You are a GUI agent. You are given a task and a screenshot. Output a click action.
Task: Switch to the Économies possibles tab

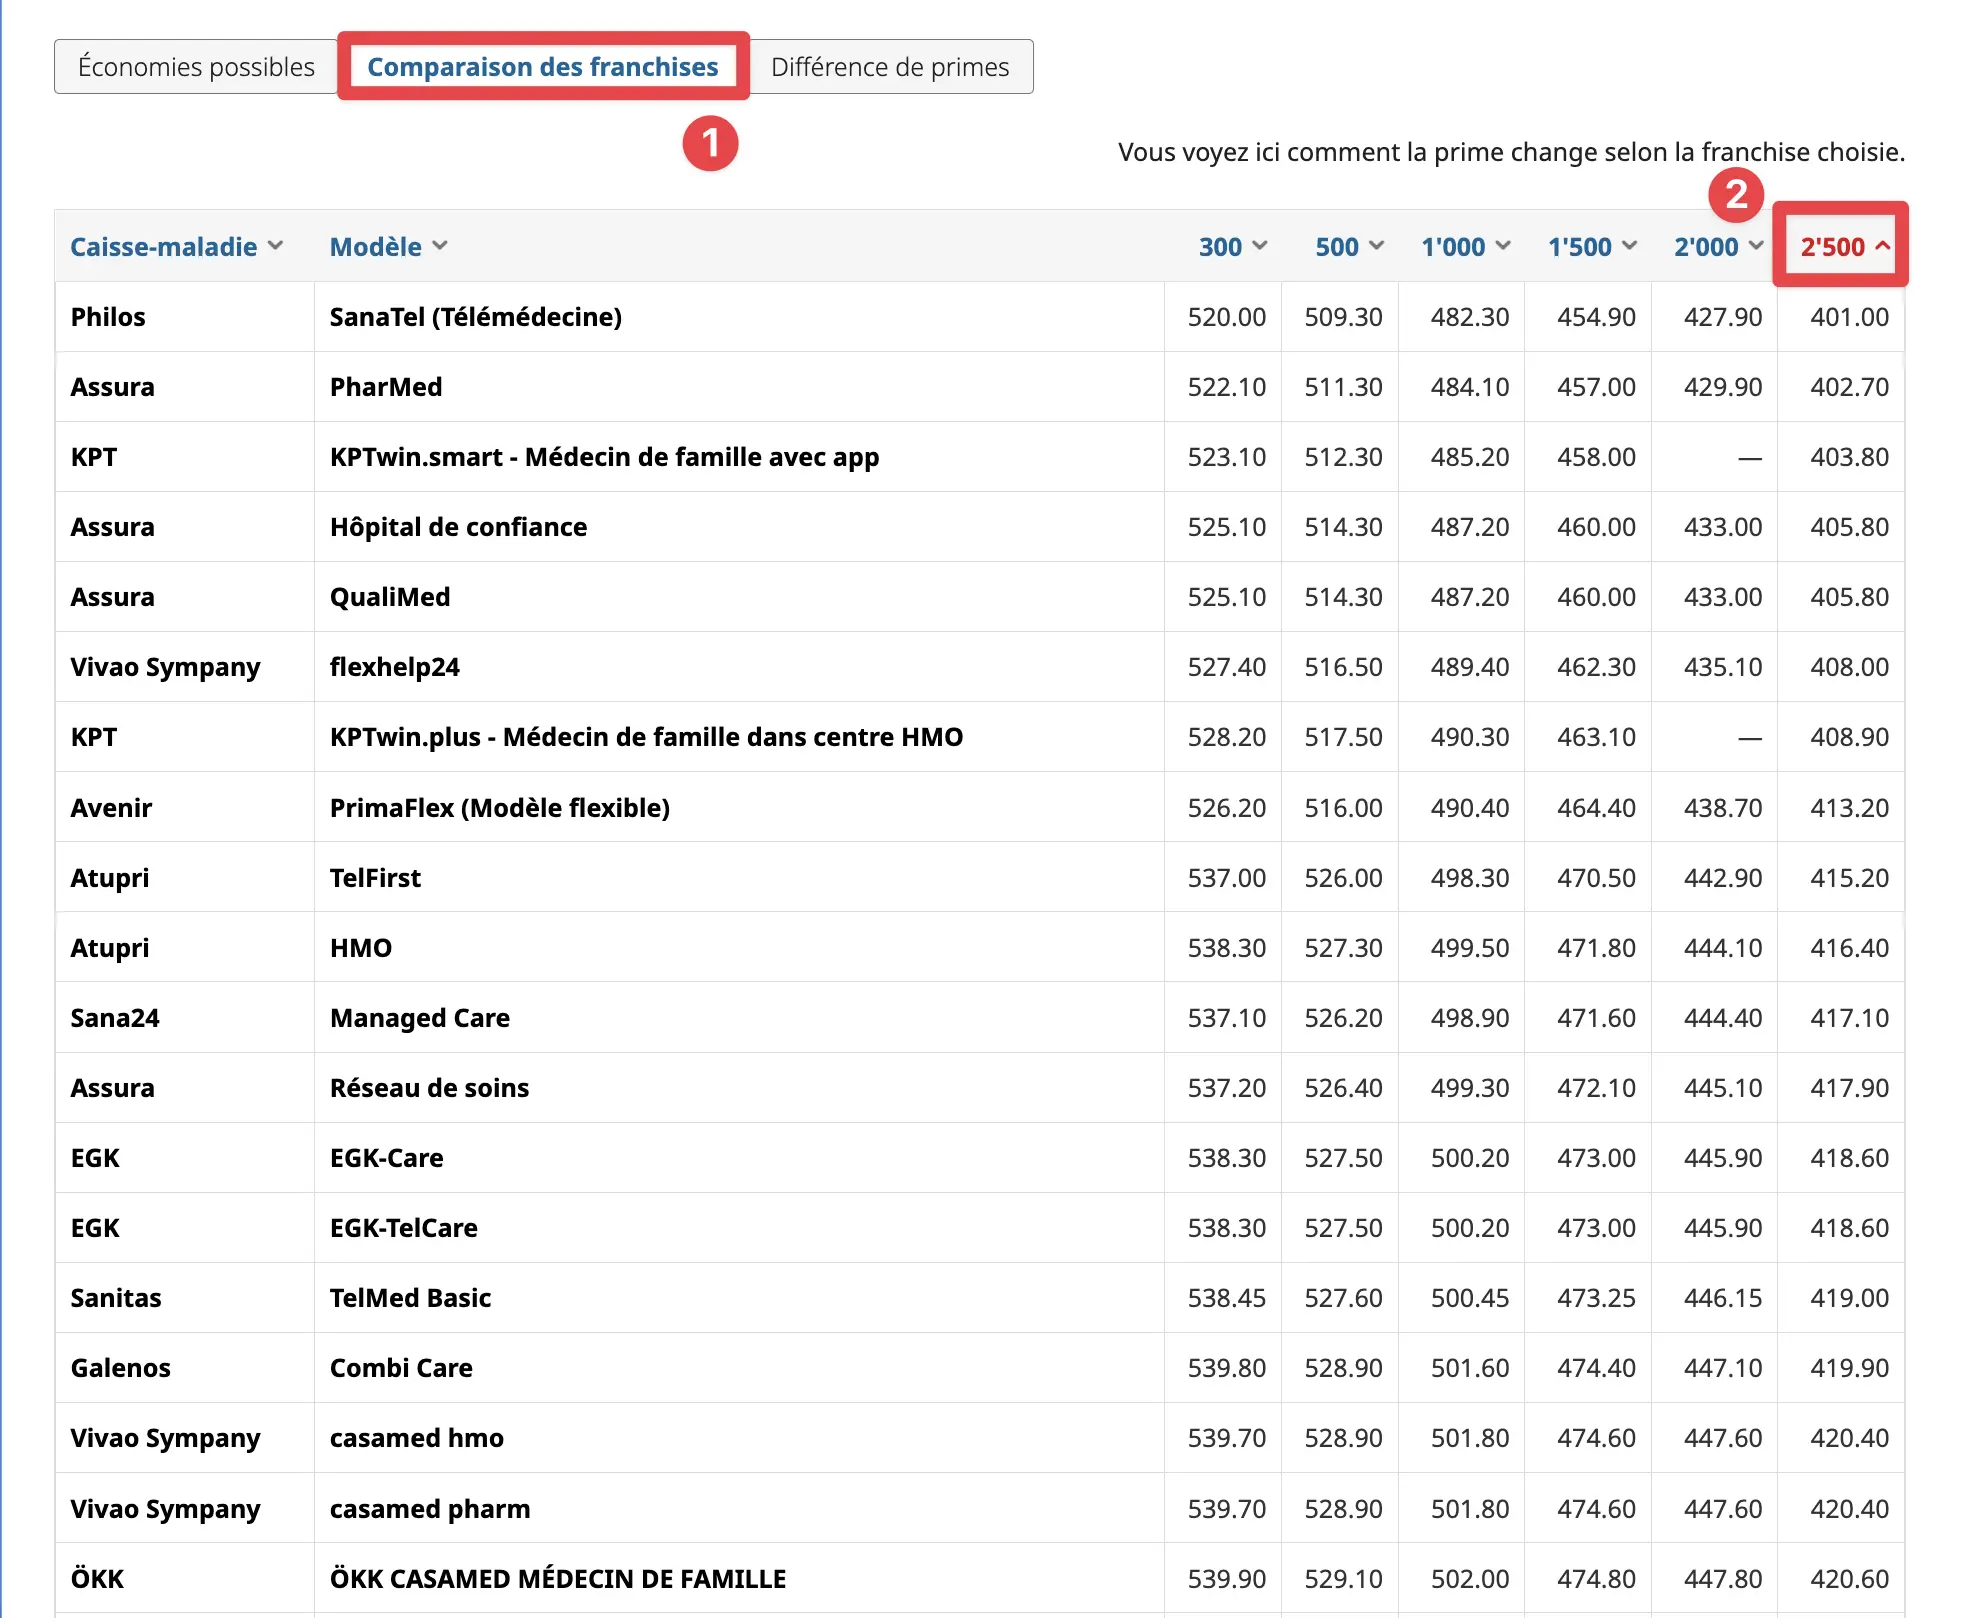coord(196,67)
